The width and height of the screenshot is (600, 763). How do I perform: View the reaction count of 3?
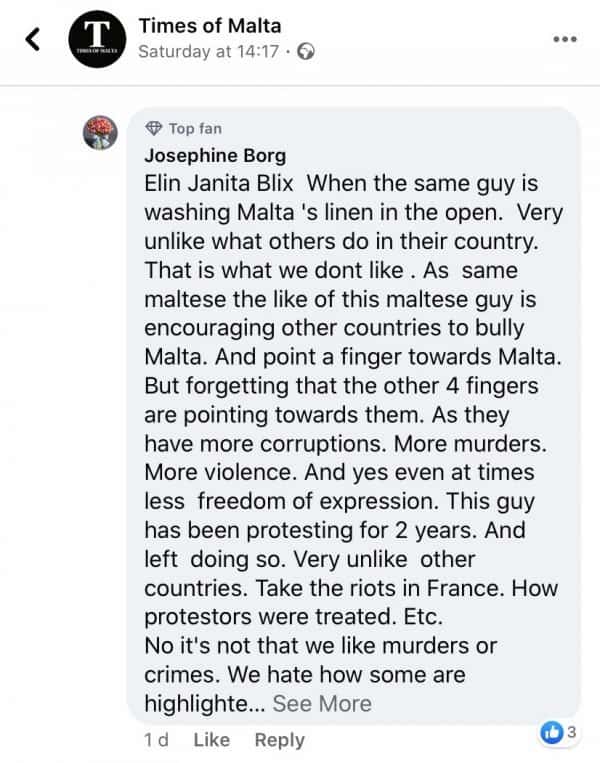[572, 733]
